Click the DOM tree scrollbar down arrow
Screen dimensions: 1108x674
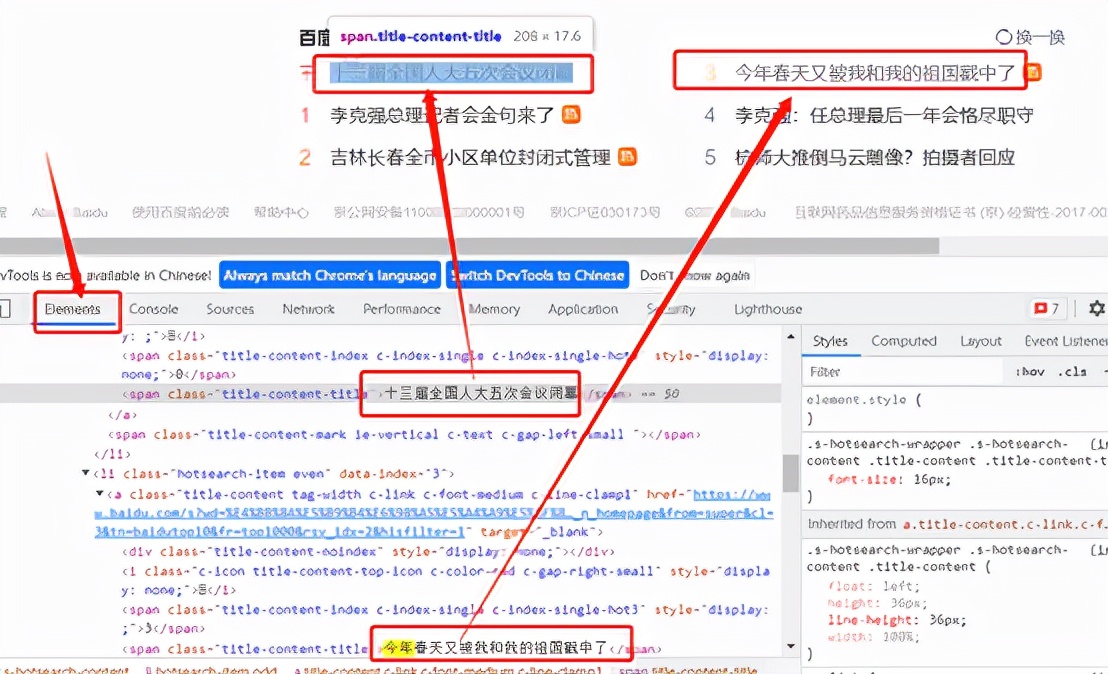click(791, 646)
